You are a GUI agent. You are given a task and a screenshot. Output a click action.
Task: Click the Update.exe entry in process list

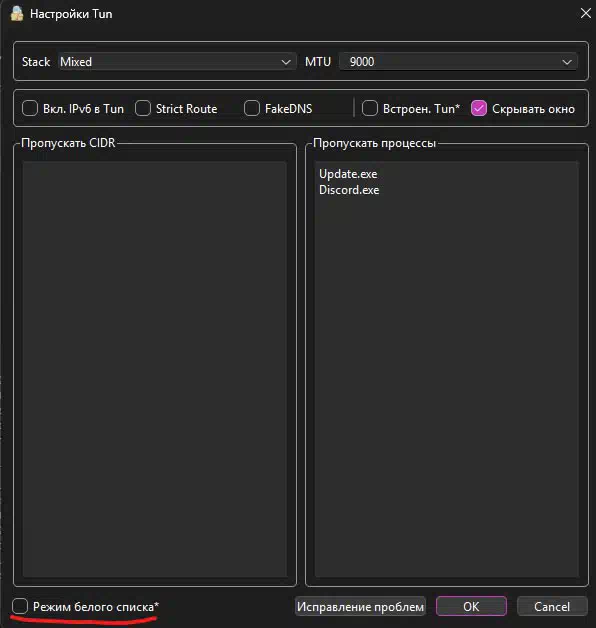click(x=348, y=174)
